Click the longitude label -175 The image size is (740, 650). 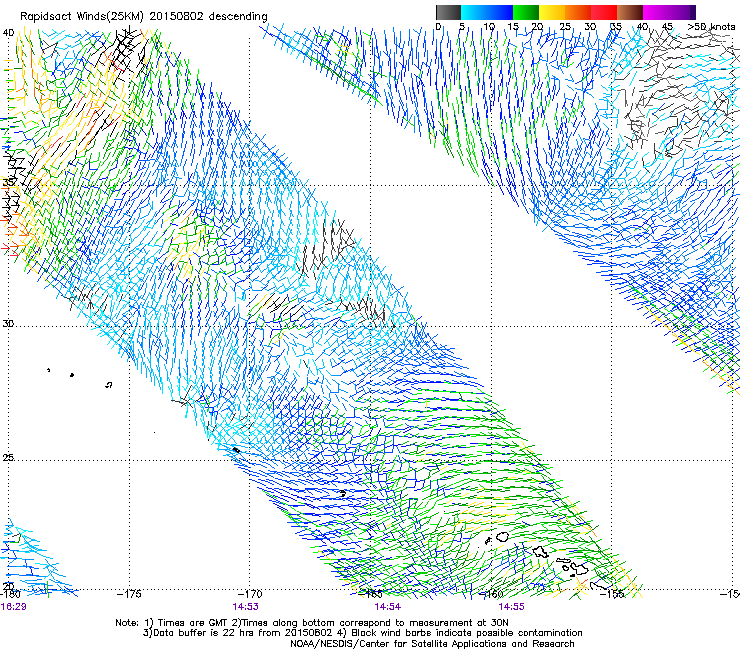(129, 594)
